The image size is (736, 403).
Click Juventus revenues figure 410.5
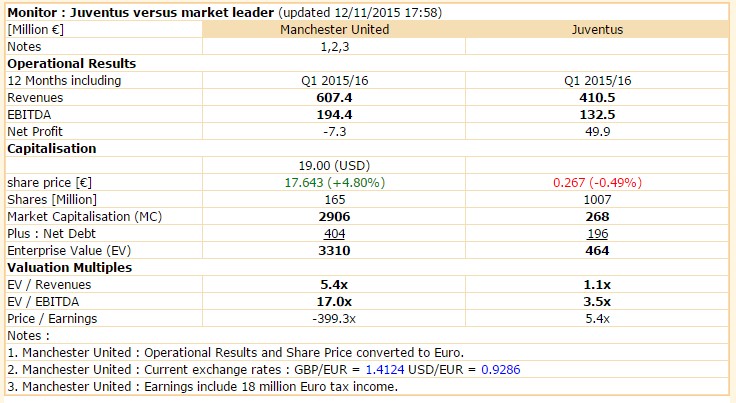coord(598,97)
